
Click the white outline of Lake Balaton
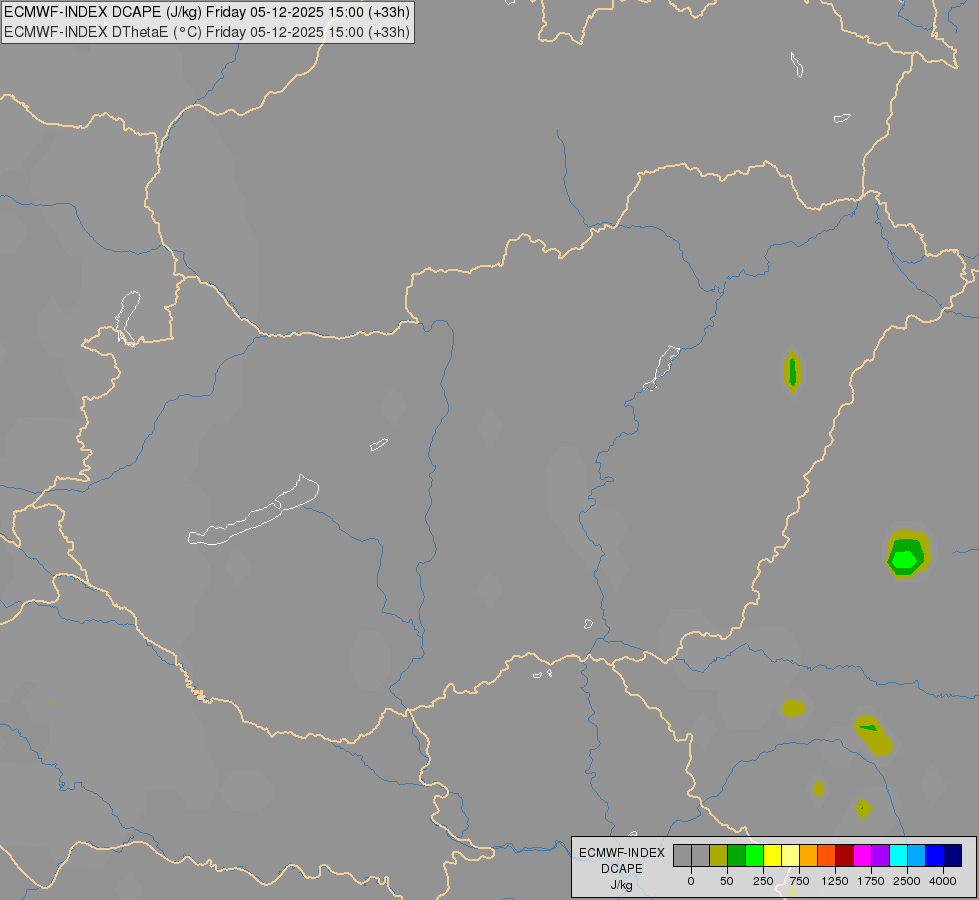(253, 510)
